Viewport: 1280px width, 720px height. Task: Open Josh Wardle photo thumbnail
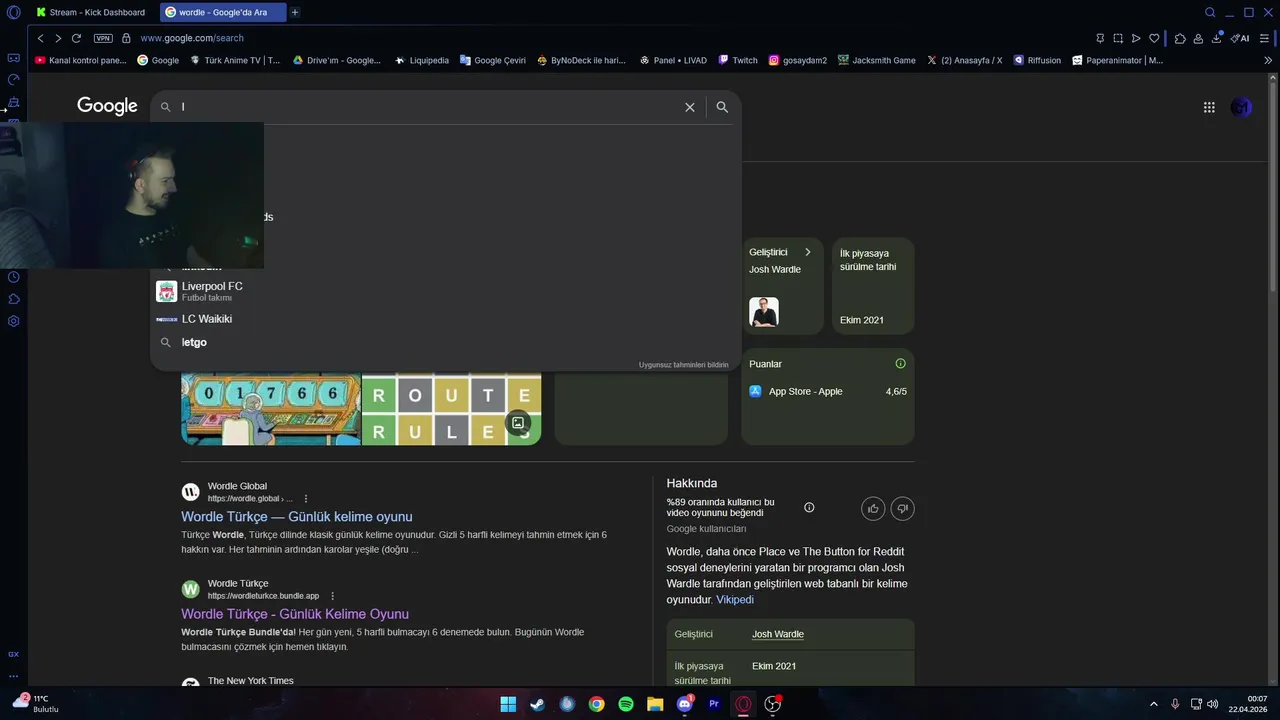[x=764, y=312]
